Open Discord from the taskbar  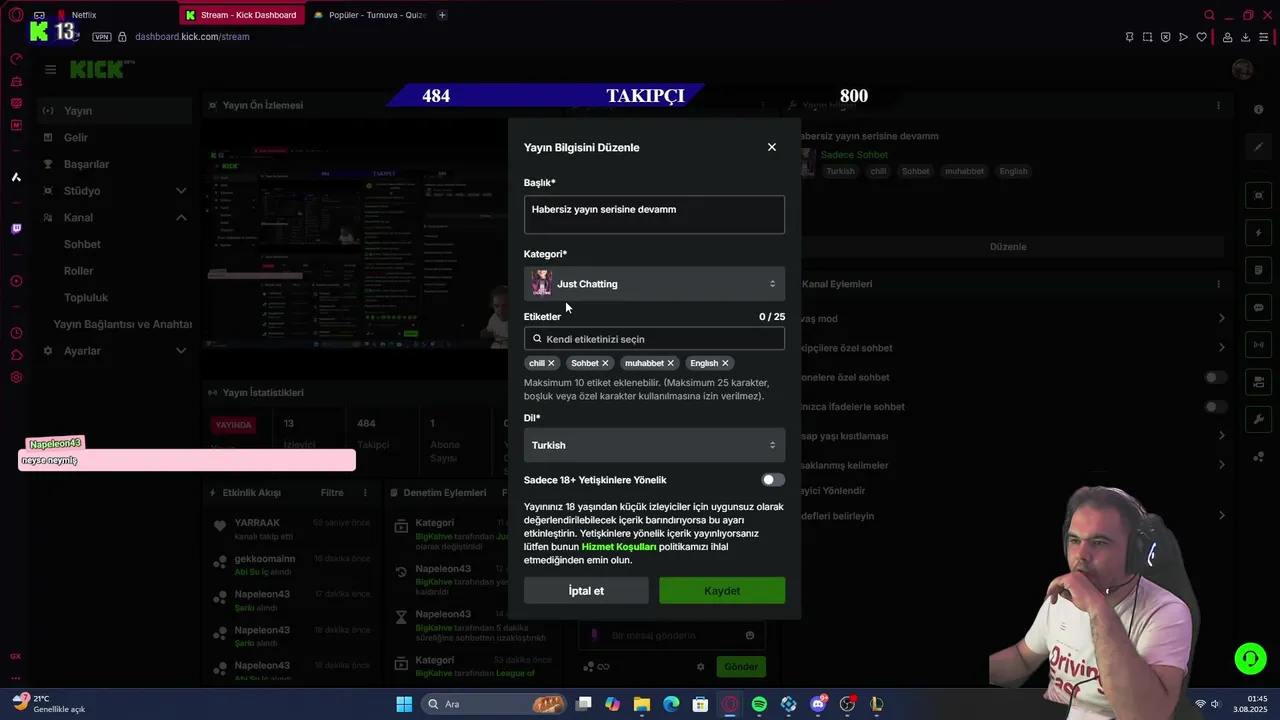coord(818,704)
